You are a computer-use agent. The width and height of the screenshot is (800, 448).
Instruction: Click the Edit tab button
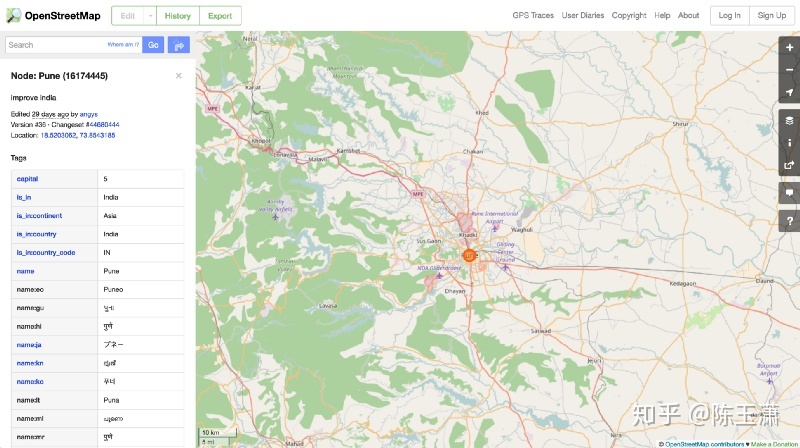tap(128, 16)
